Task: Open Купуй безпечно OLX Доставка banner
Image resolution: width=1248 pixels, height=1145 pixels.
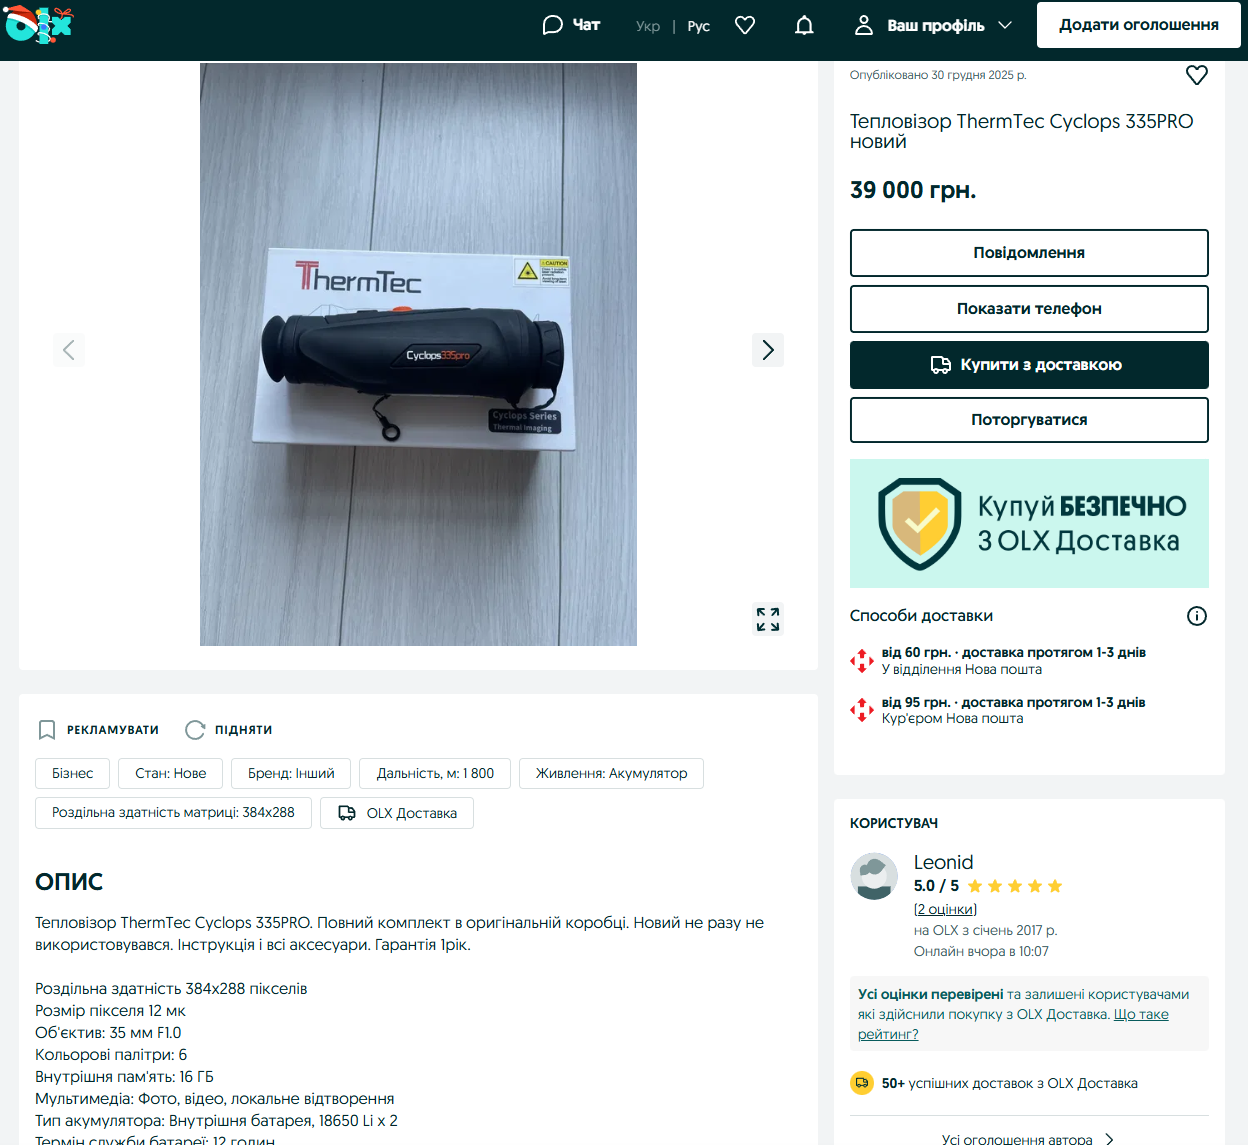Action: pos(1029,523)
